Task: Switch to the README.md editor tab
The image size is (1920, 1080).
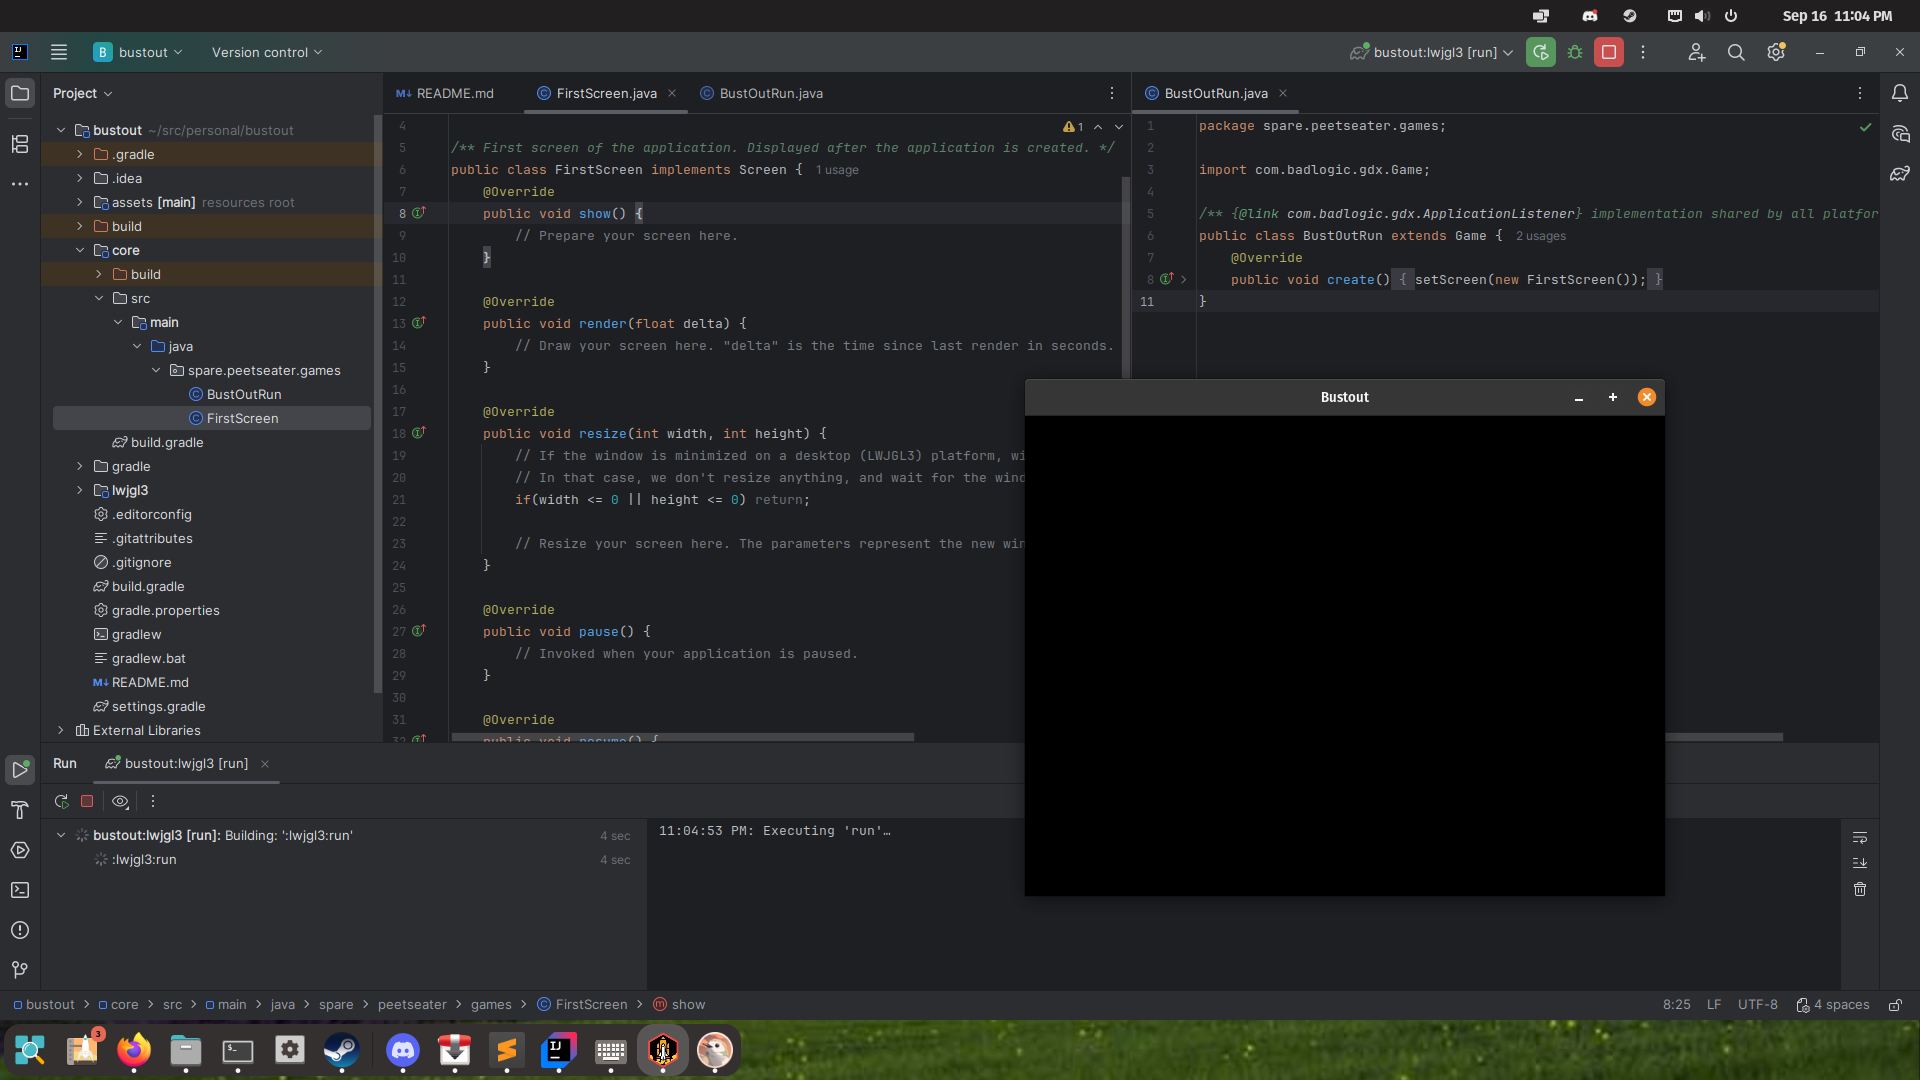Action: pos(446,93)
